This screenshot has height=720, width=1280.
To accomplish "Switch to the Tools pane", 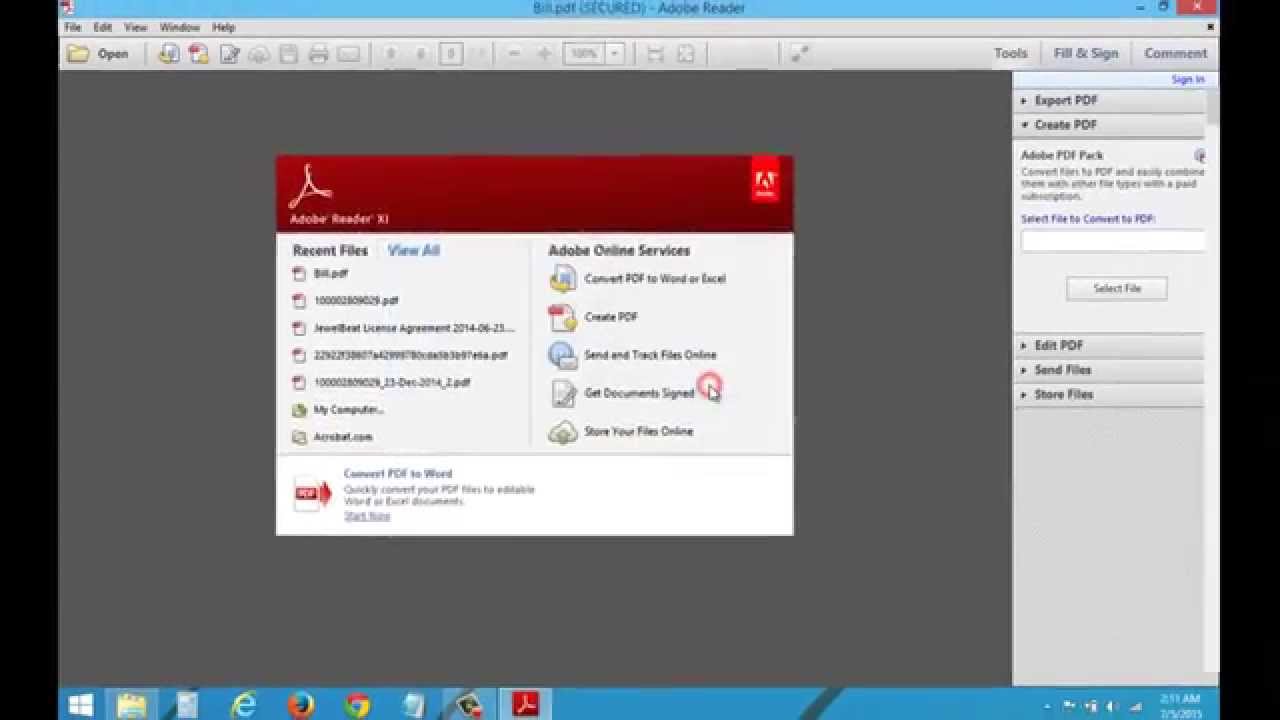I will coord(1010,54).
